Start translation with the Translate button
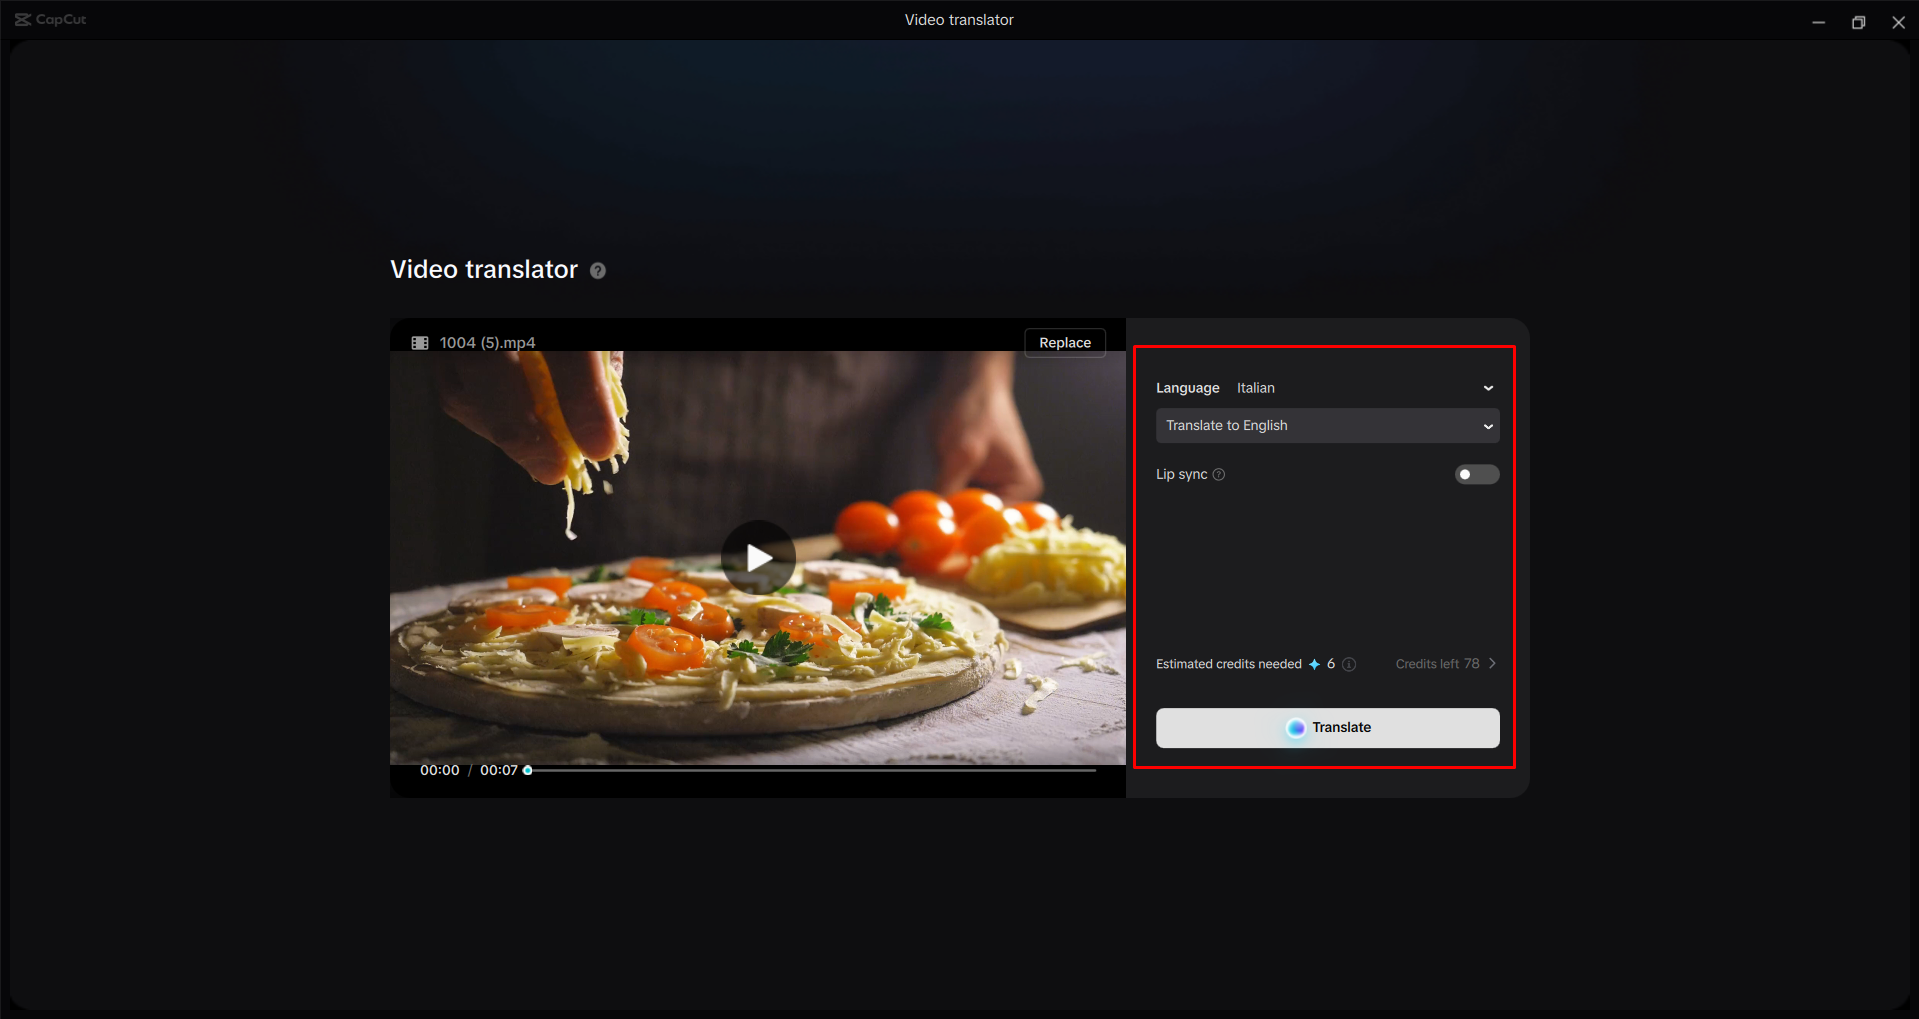This screenshot has width=1919, height=1019. tap(1327, 727)
